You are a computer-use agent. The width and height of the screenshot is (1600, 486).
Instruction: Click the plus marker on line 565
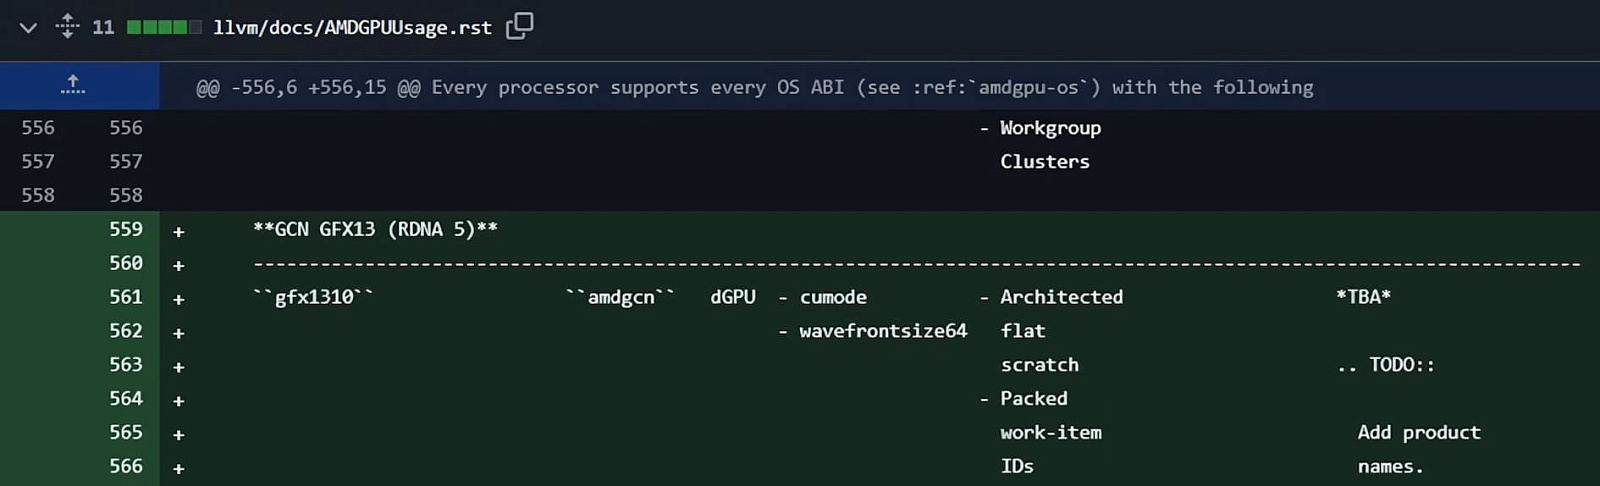(x=178, y=435)
